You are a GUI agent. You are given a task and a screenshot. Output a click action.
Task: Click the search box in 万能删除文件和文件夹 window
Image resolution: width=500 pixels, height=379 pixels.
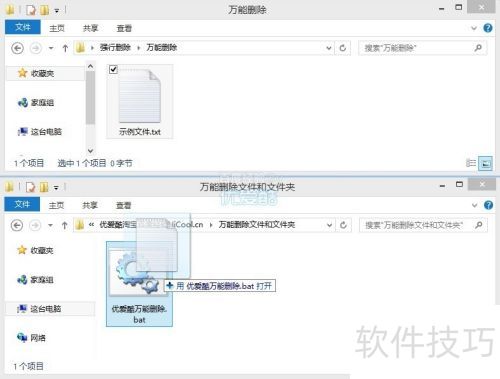point(423,225)
